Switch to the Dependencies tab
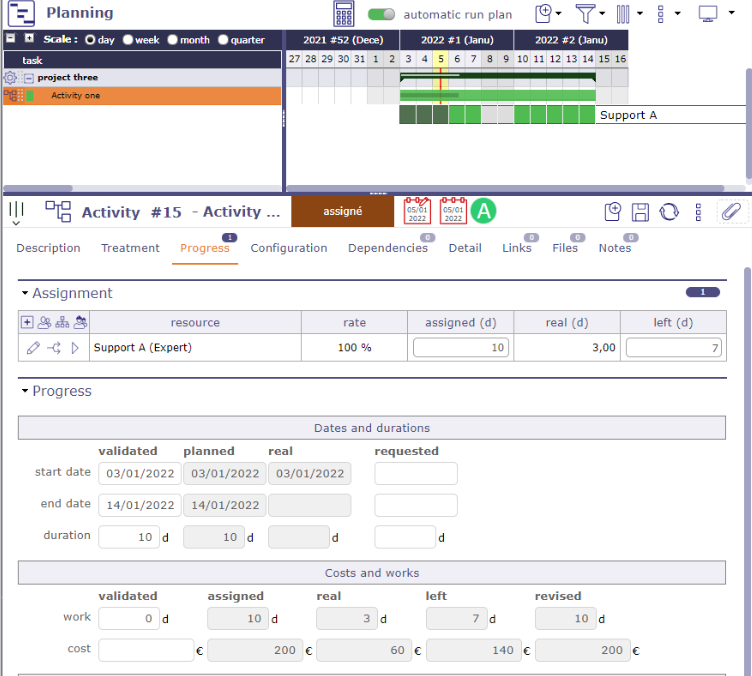This screenshot has width=752, height=676. pyautogui.click(x=387, y=248)
